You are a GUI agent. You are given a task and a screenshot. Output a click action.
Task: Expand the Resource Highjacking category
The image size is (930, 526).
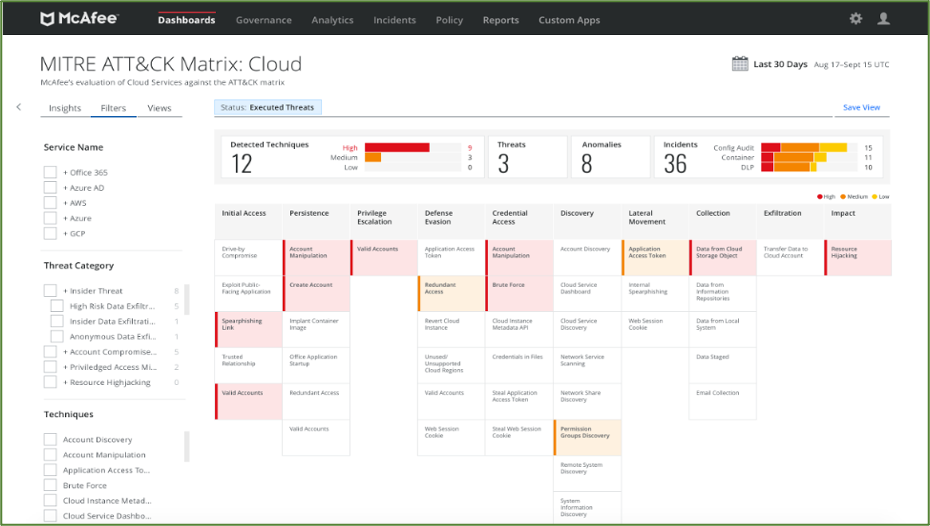coord(65,382)
